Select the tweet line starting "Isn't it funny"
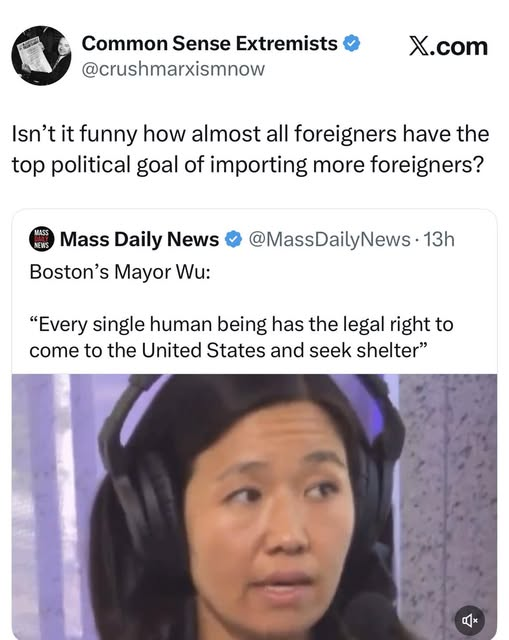 pyautogui.click(x=250, y=134)
